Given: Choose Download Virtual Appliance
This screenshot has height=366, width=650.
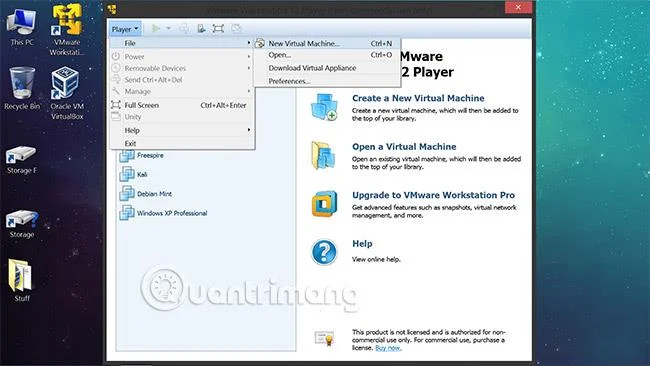Looking at the screenshot, I should click(x=327, y=68).
